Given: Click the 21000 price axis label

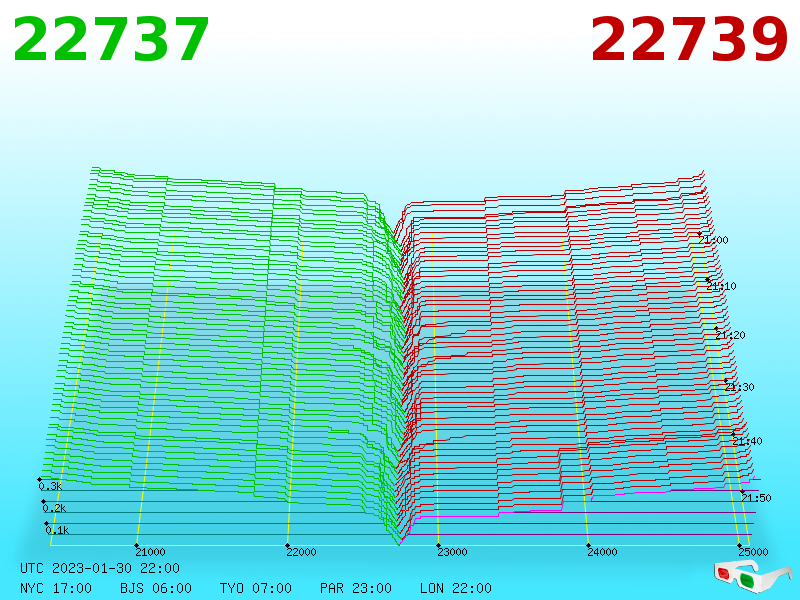Looking at the screenshot, I should click(x=150, y=552).
